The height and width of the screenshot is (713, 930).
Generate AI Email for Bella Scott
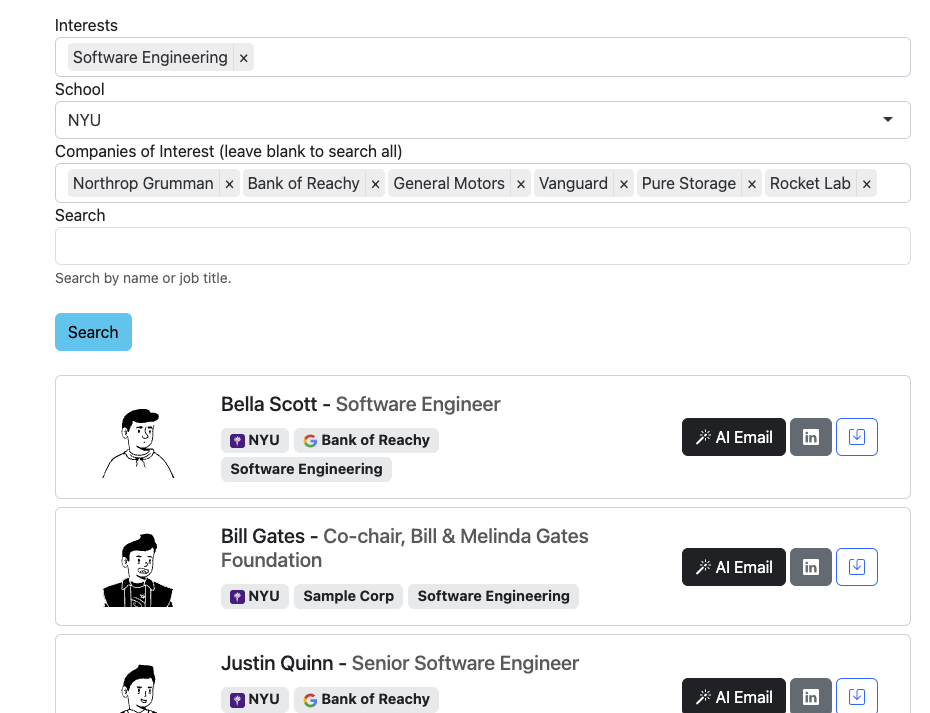(734, 437)
